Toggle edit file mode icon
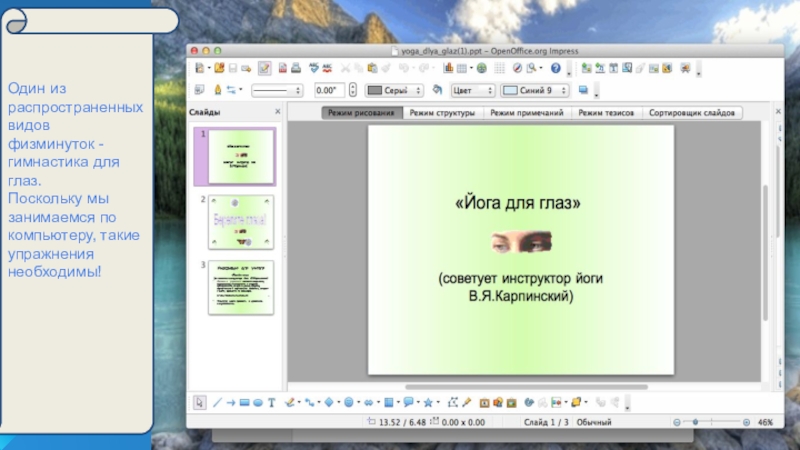The height and width of the screenshot is (450, 800). [264, 68]
